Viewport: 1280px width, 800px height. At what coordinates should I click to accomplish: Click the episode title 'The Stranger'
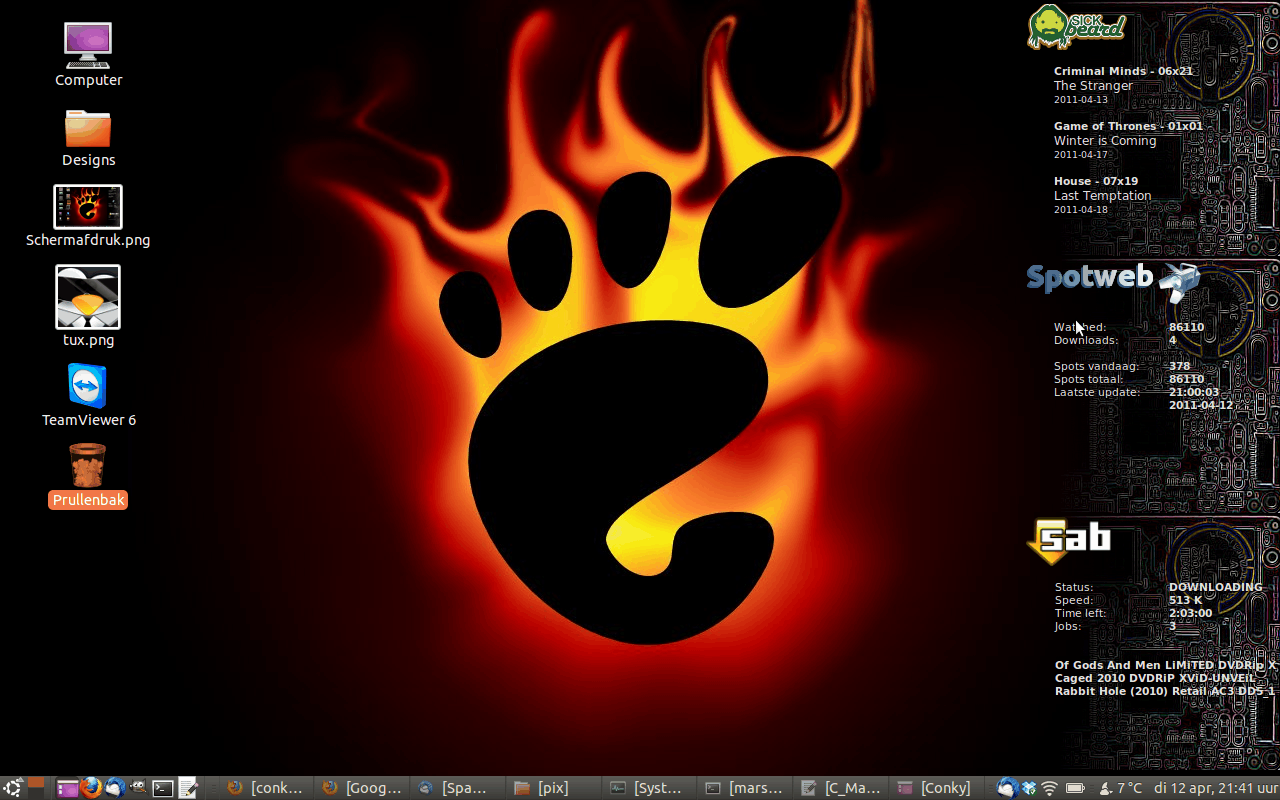pyautogui.click(x=1093, y=86)
